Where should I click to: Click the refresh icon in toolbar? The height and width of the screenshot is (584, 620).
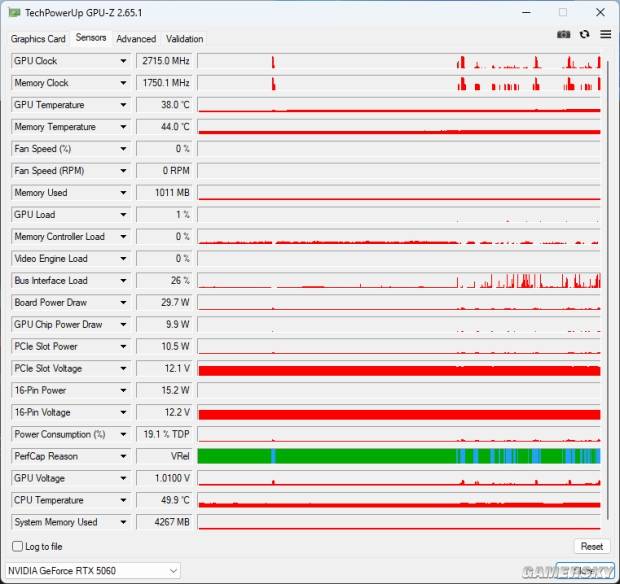(584, 34)
